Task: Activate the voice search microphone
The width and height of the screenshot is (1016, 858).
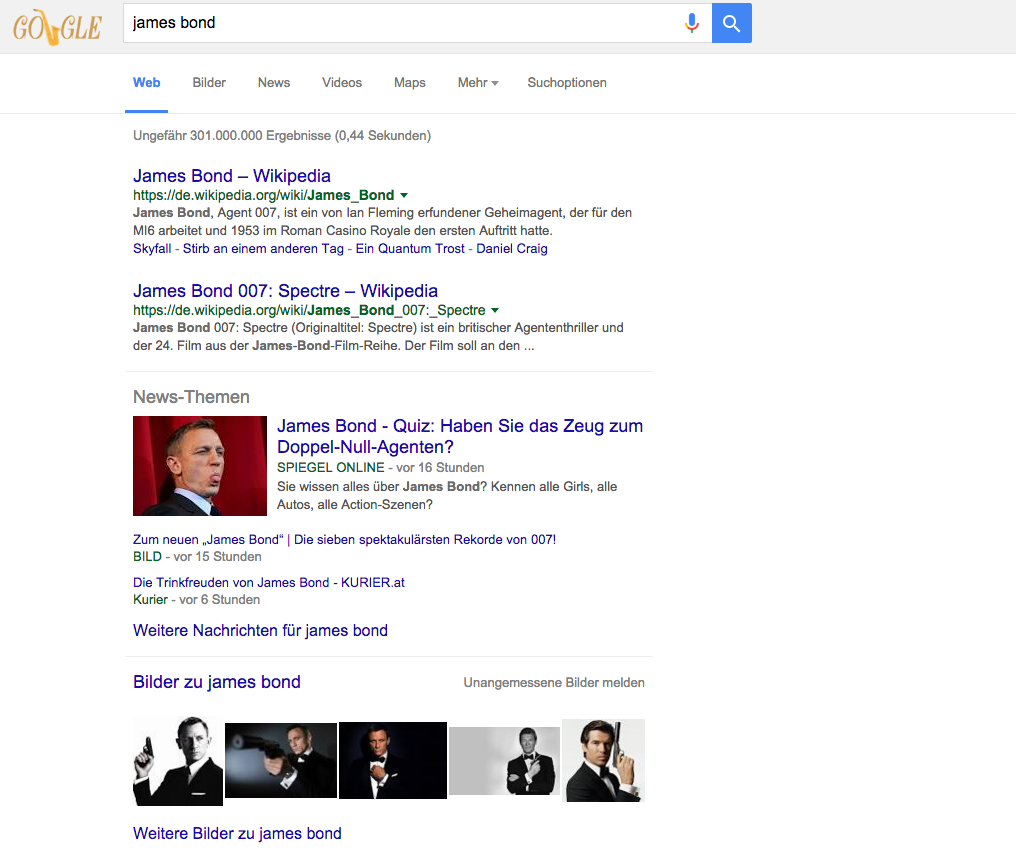Action: point(691,23)
